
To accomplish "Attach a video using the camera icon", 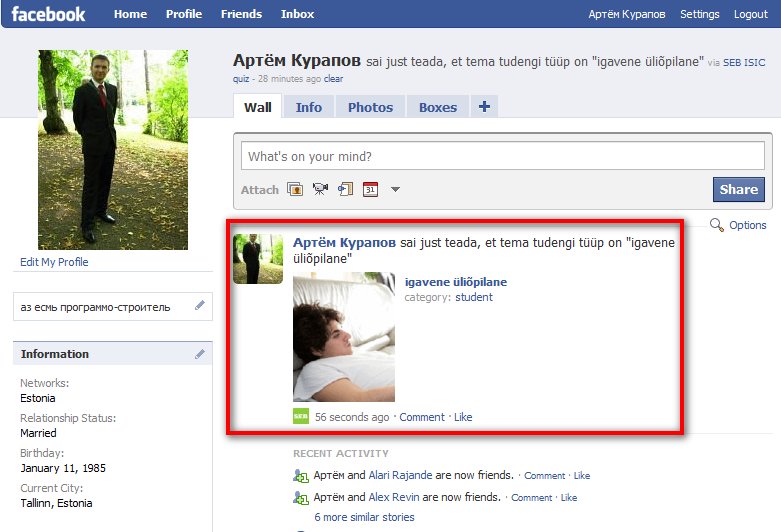I will pos(320,189).
